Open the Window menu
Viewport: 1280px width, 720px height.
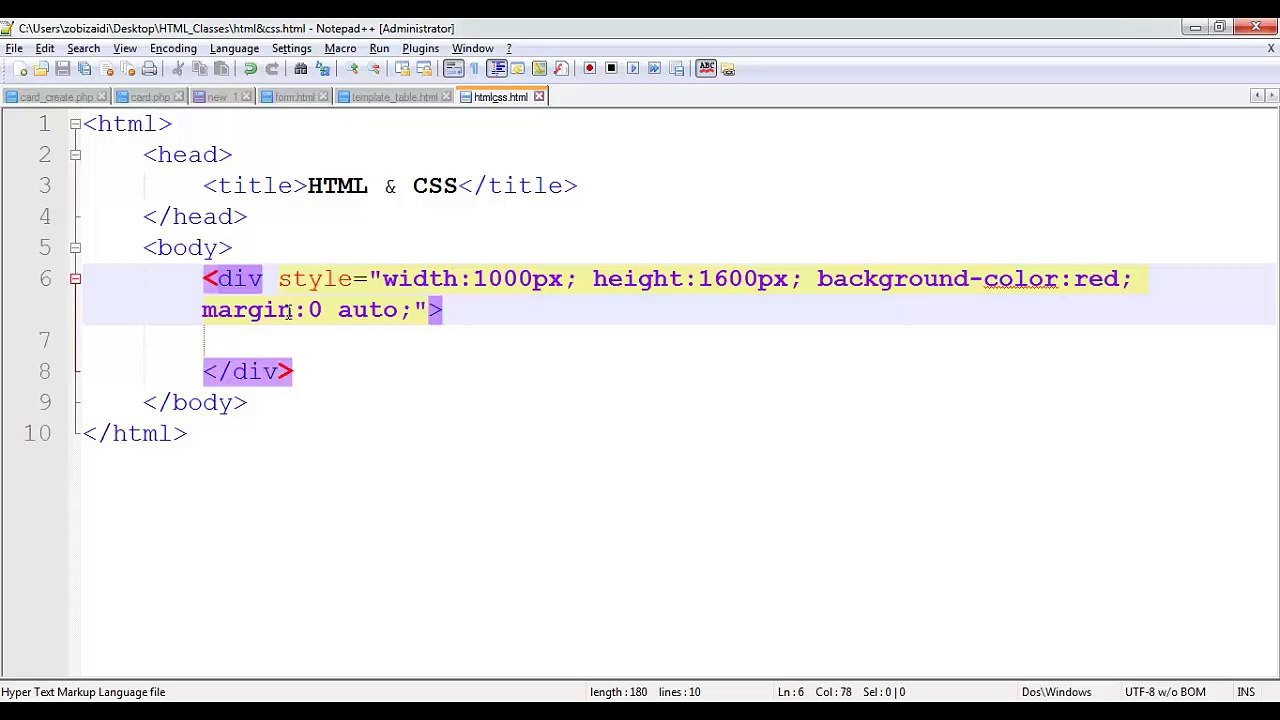472,48
